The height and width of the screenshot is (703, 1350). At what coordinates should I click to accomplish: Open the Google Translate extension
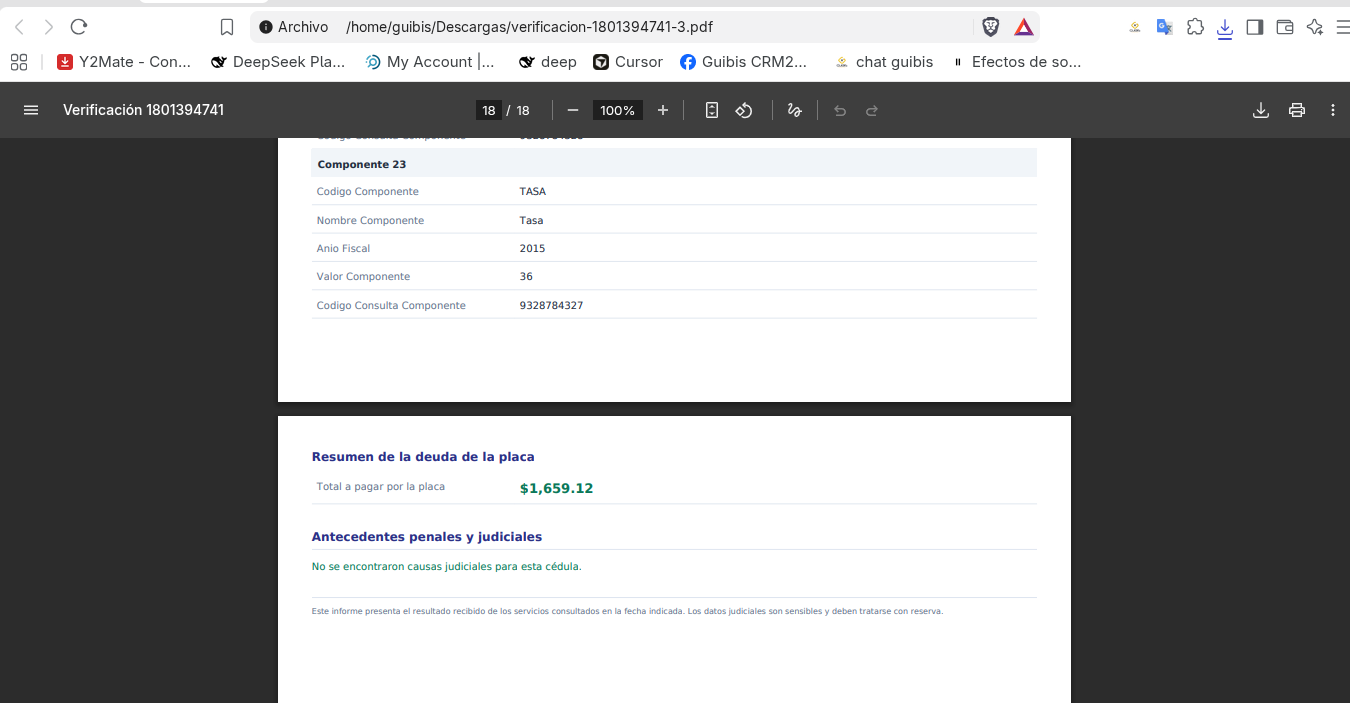[1165, 27]
